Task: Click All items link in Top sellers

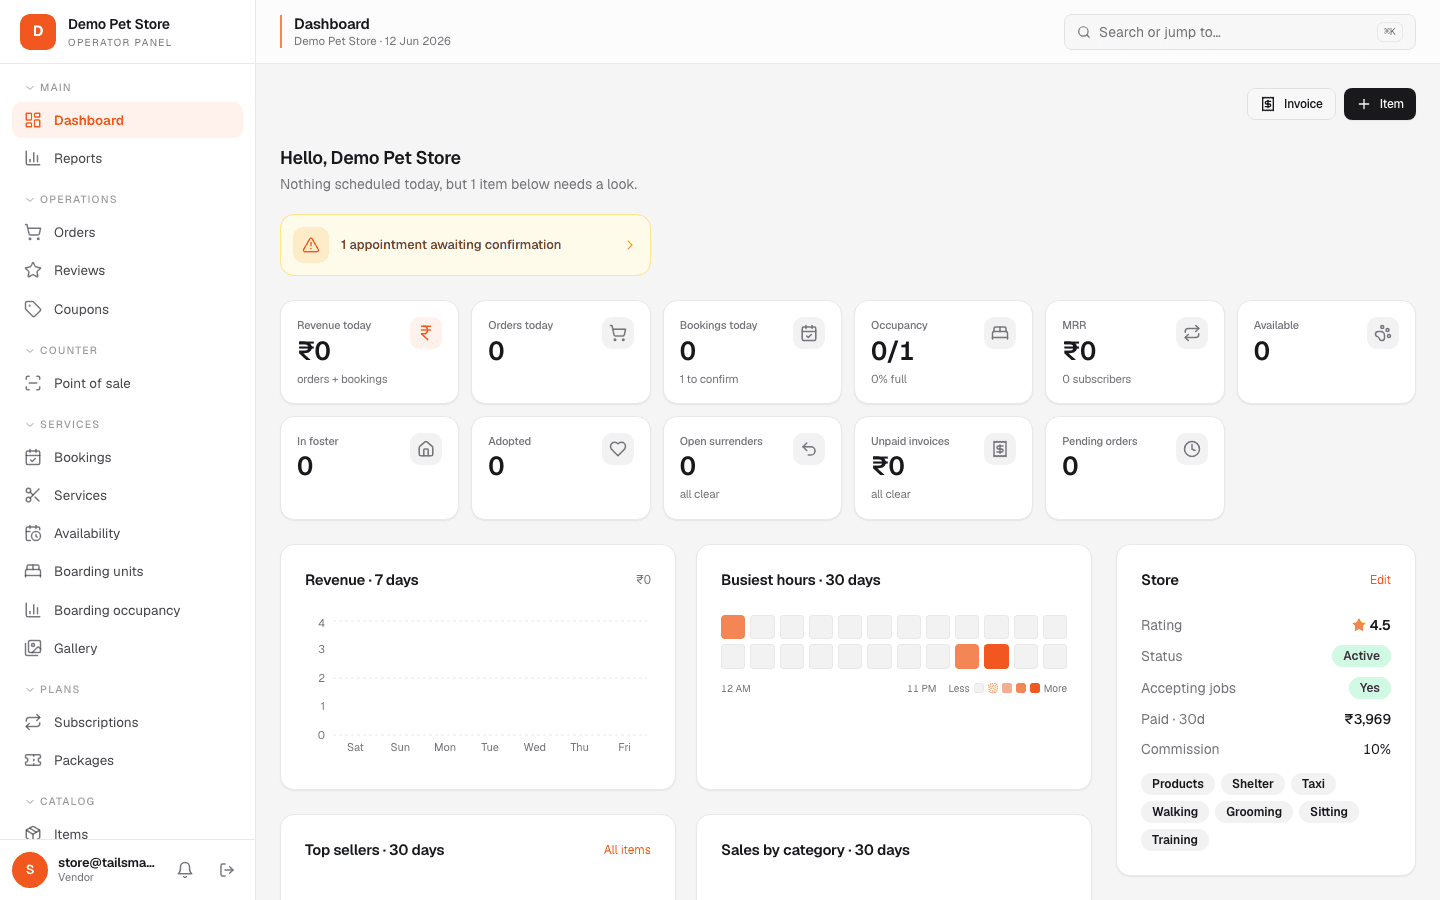Action: click(627, 850)
